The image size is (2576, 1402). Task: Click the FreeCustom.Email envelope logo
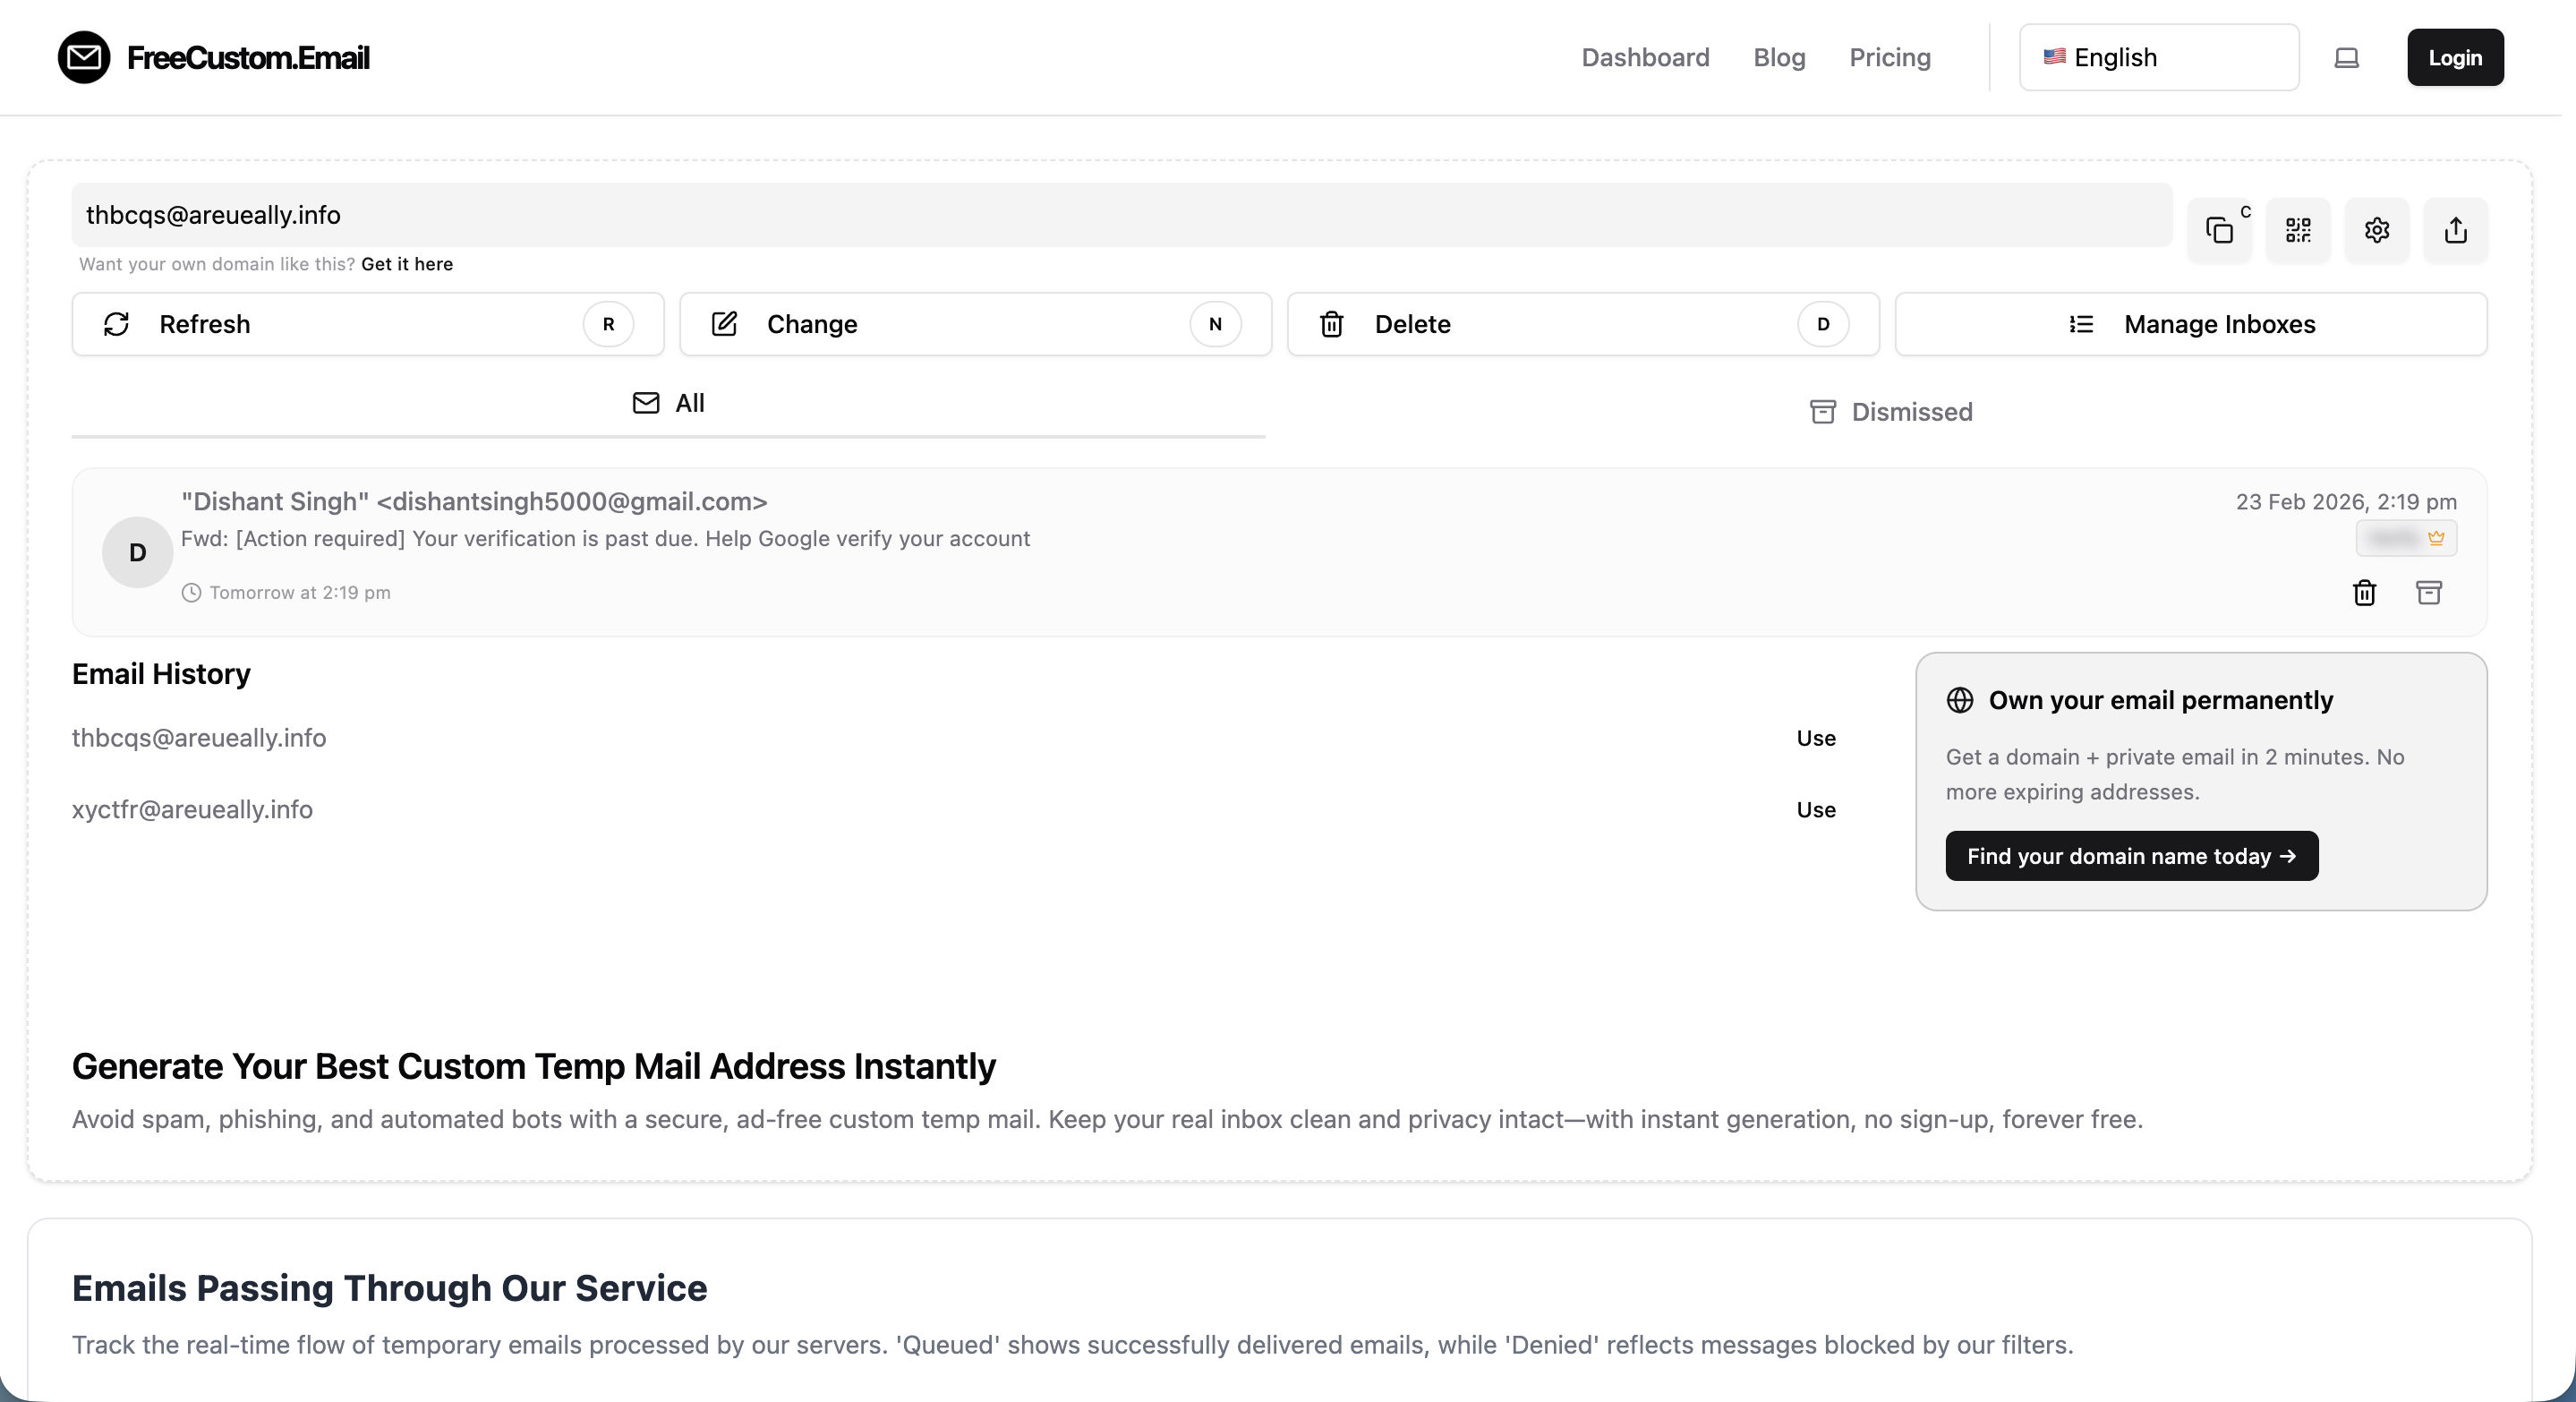tap(84, 56)
